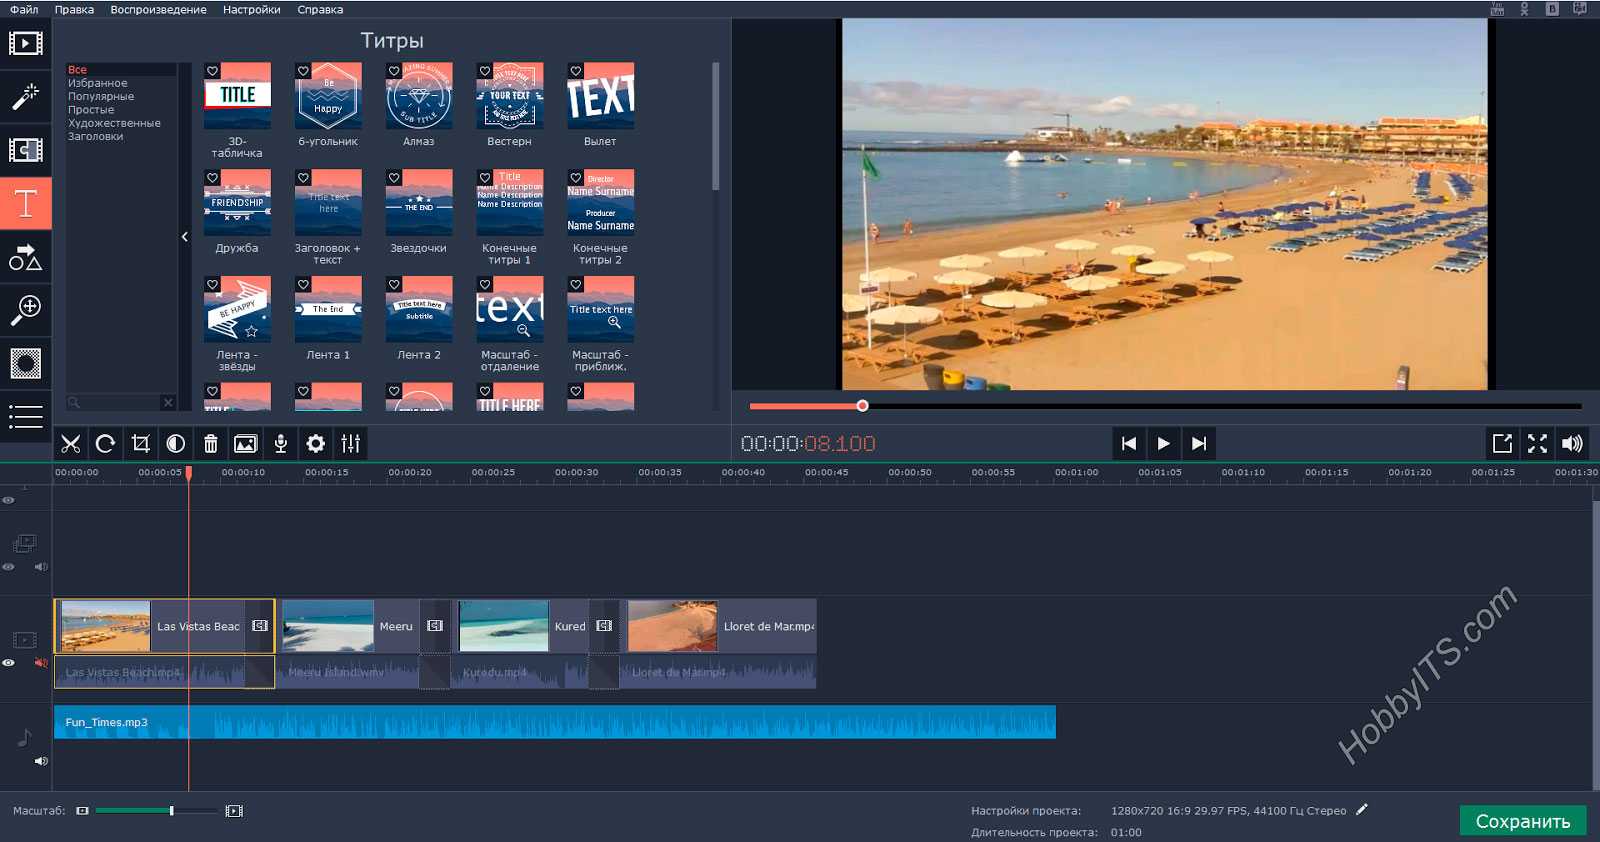Viewport: 1600px width, 842px height.
Task: Click the preview volume speaker icon
Action: [x=1573, y=443]
